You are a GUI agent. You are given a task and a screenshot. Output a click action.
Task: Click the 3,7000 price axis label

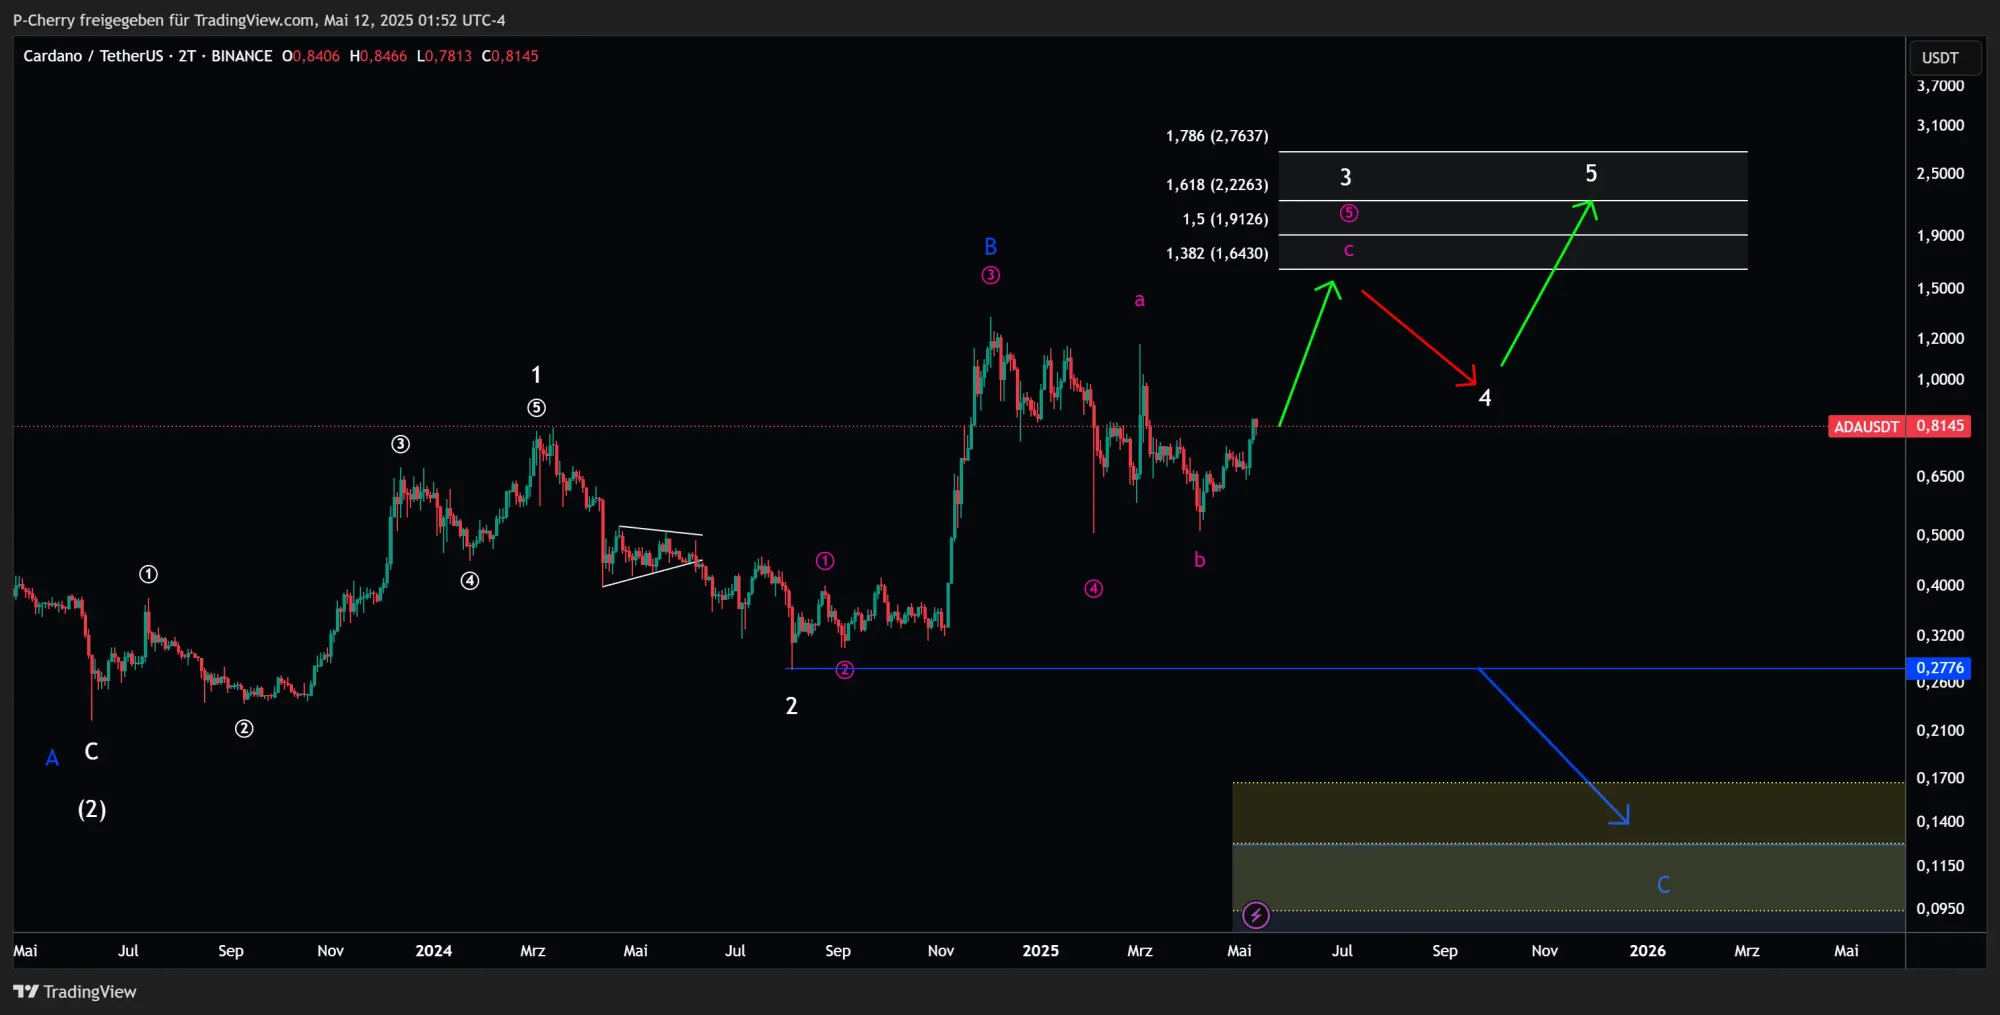click(1940, 86)
